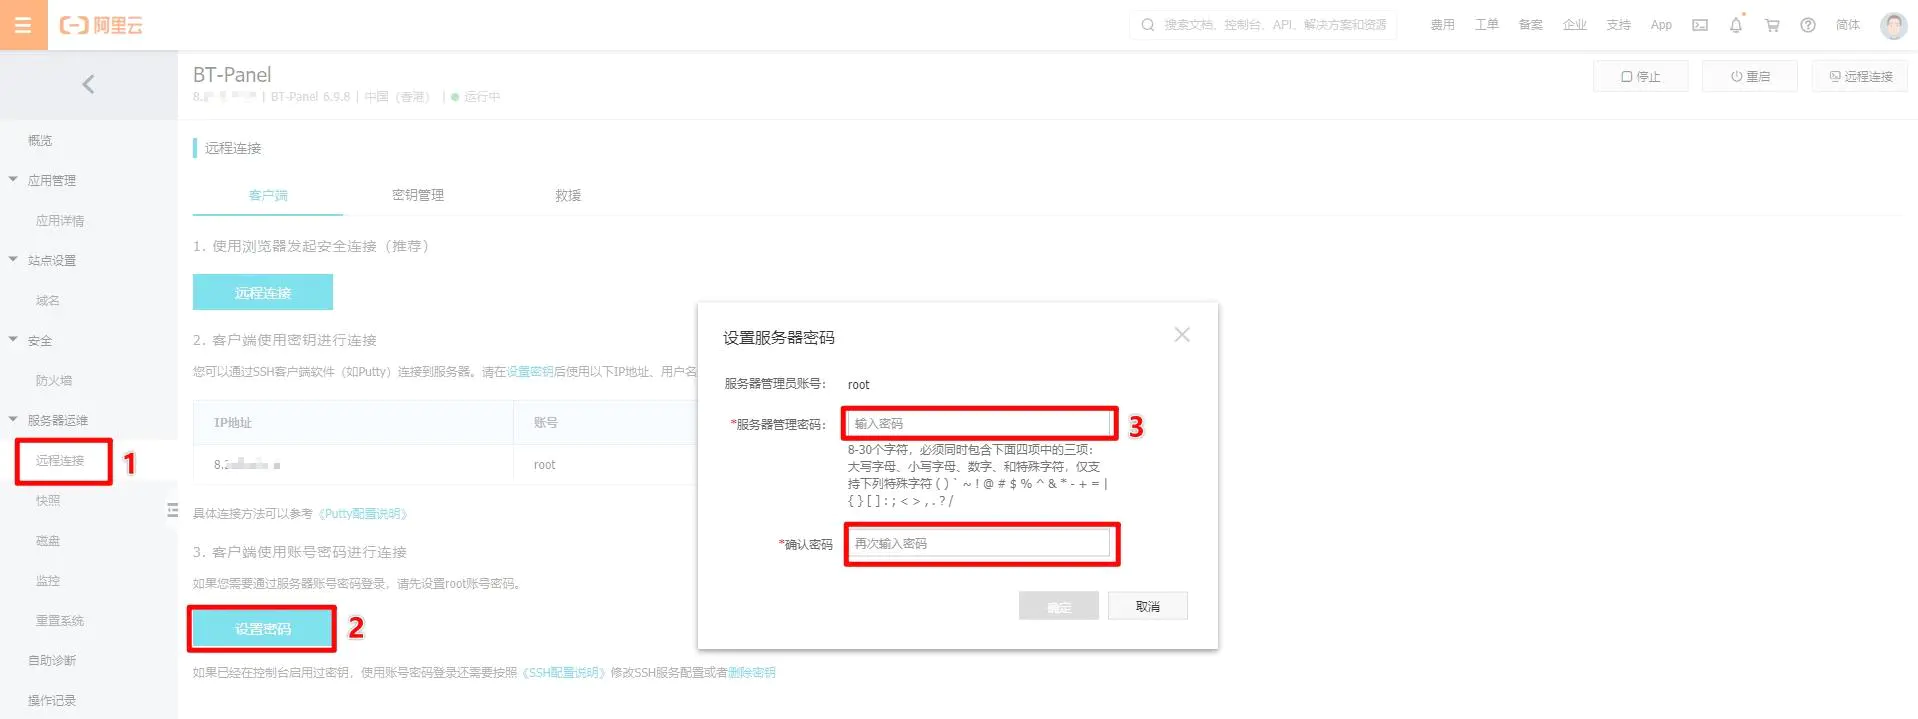Open the Cloud Shell terminal icon
The image size is (1918, 719).
click(1699, 25)
